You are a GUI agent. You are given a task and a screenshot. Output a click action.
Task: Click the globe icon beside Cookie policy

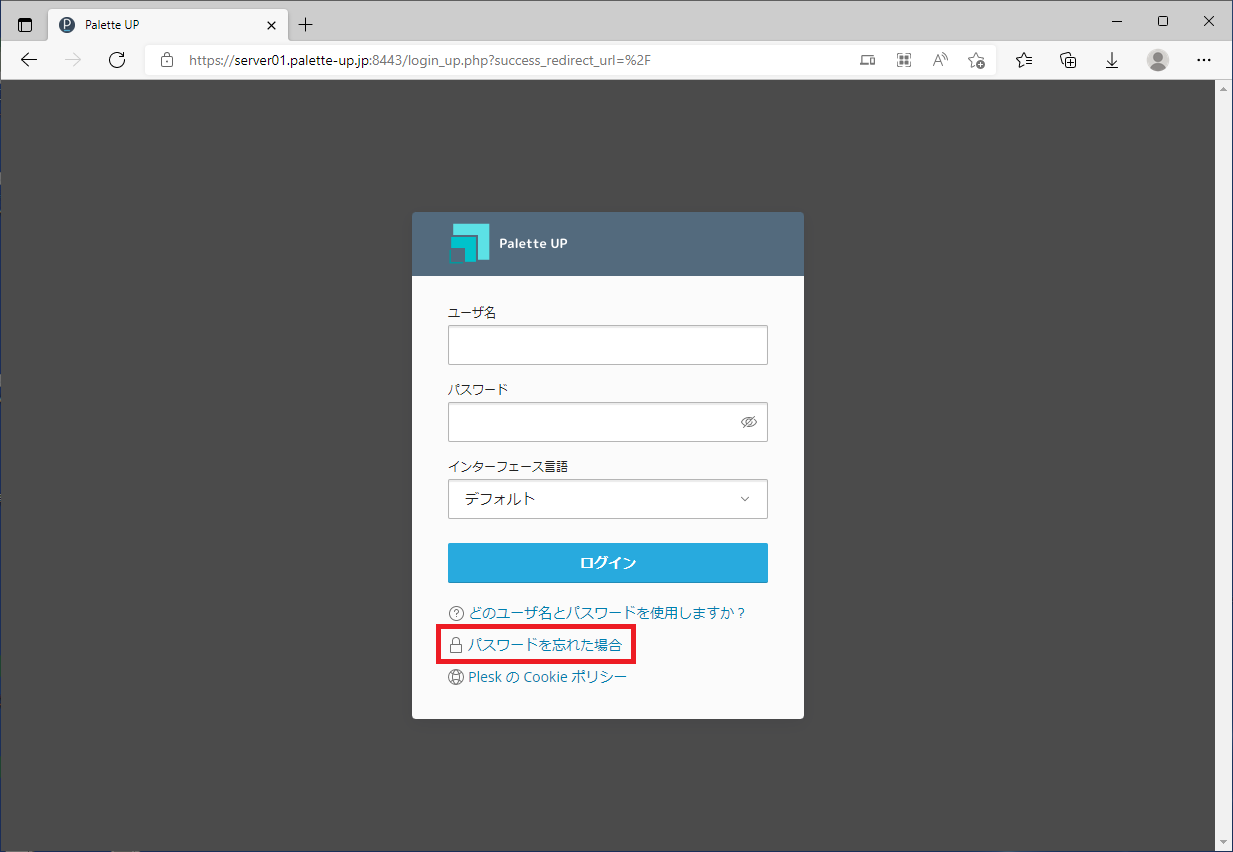[x=456, y=677]
